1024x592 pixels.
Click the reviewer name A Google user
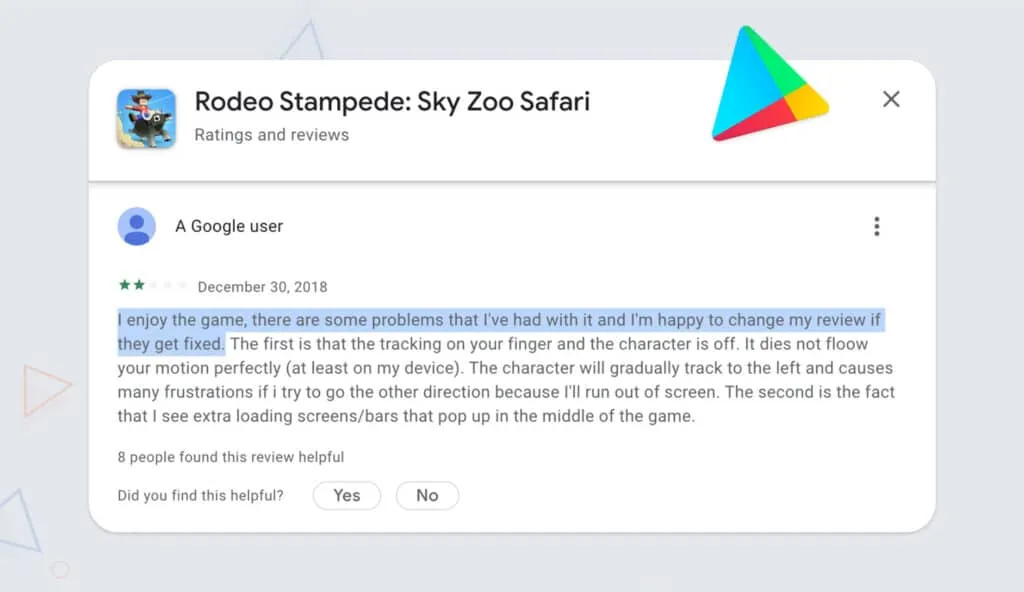click(229, 226)
